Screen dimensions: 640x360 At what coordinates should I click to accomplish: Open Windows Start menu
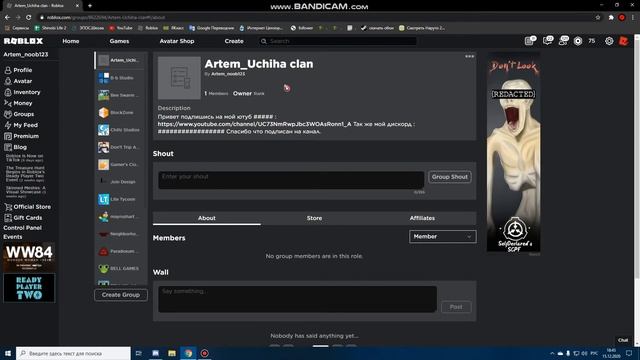coord(8,353)
